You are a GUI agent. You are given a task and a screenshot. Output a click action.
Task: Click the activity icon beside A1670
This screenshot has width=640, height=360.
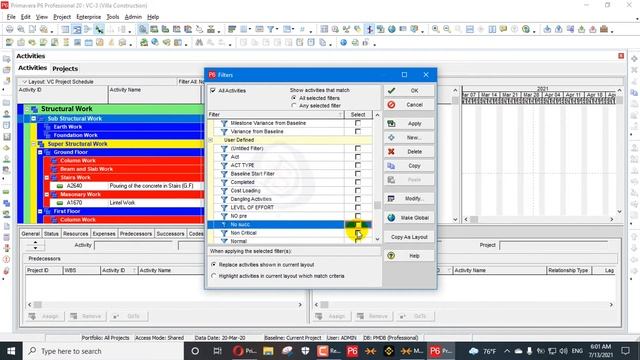click(60, 203)
